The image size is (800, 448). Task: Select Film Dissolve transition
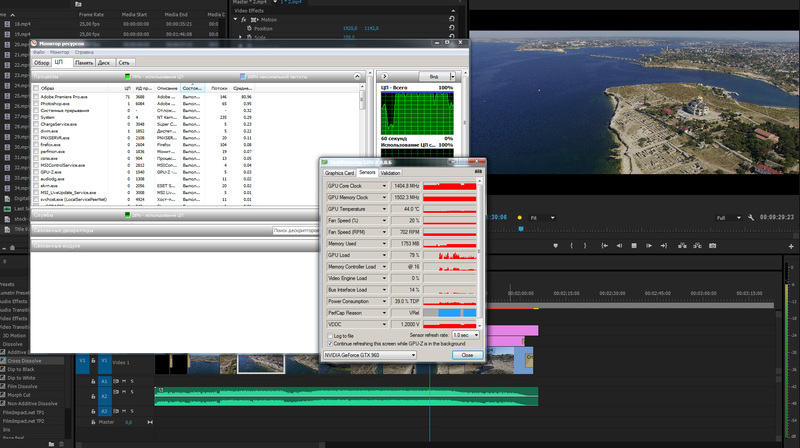click(22, 386)
